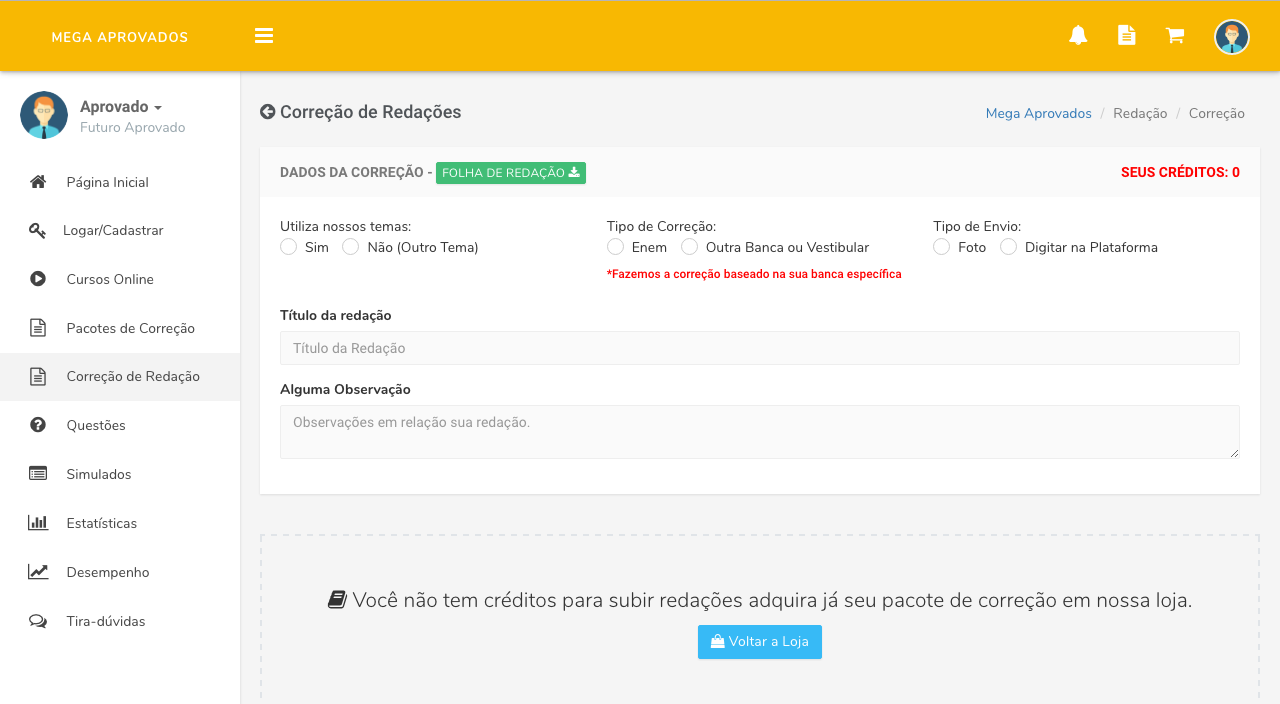This screenshot has width=1280, height=704.
Task: Click the Futuro Aprovado subtitle
Action: pos(133,128)
